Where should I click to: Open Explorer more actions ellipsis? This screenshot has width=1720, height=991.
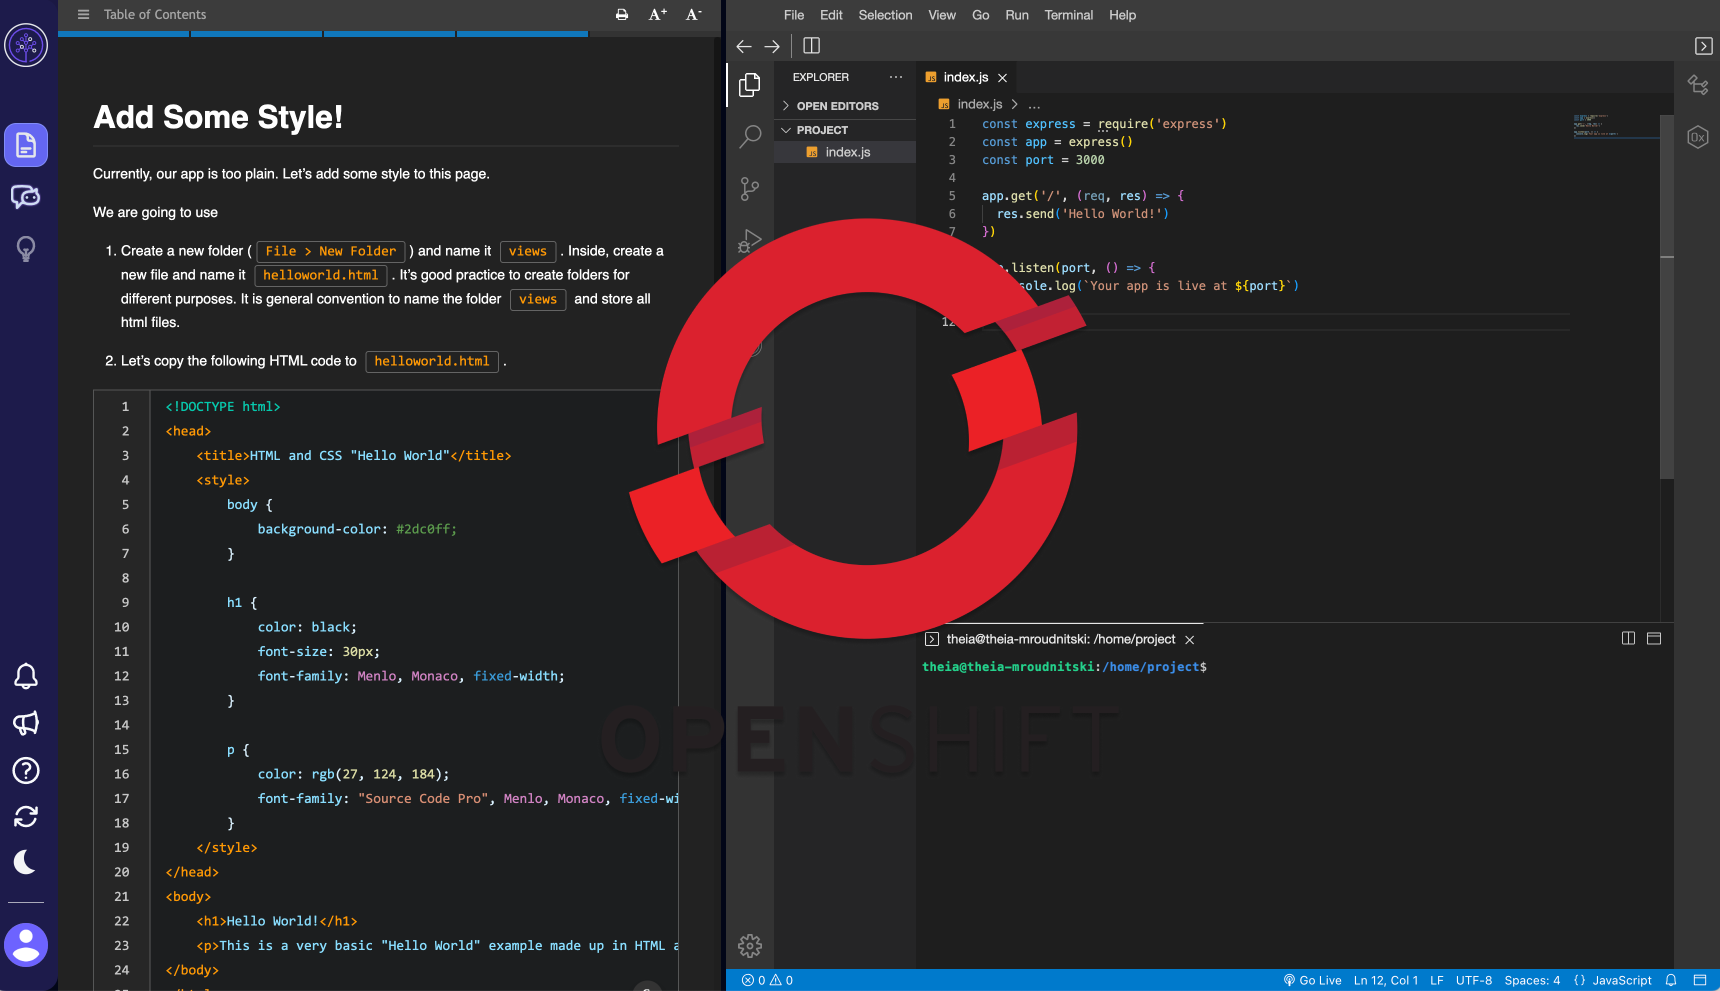896,77
